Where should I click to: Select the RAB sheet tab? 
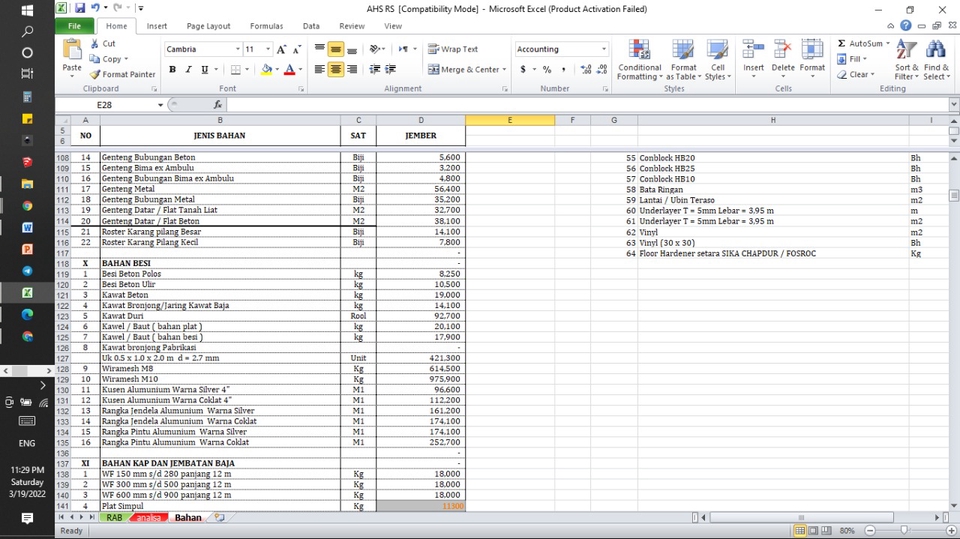click(114, 518)
